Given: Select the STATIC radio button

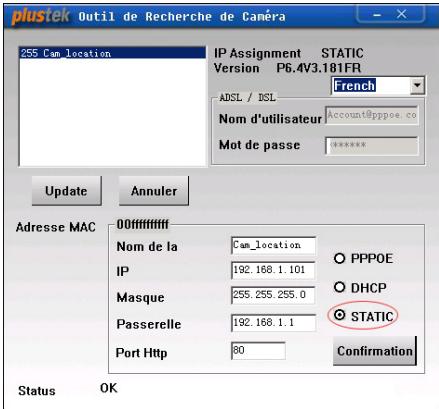Looking at the screenshot, I should pos(339,315).
